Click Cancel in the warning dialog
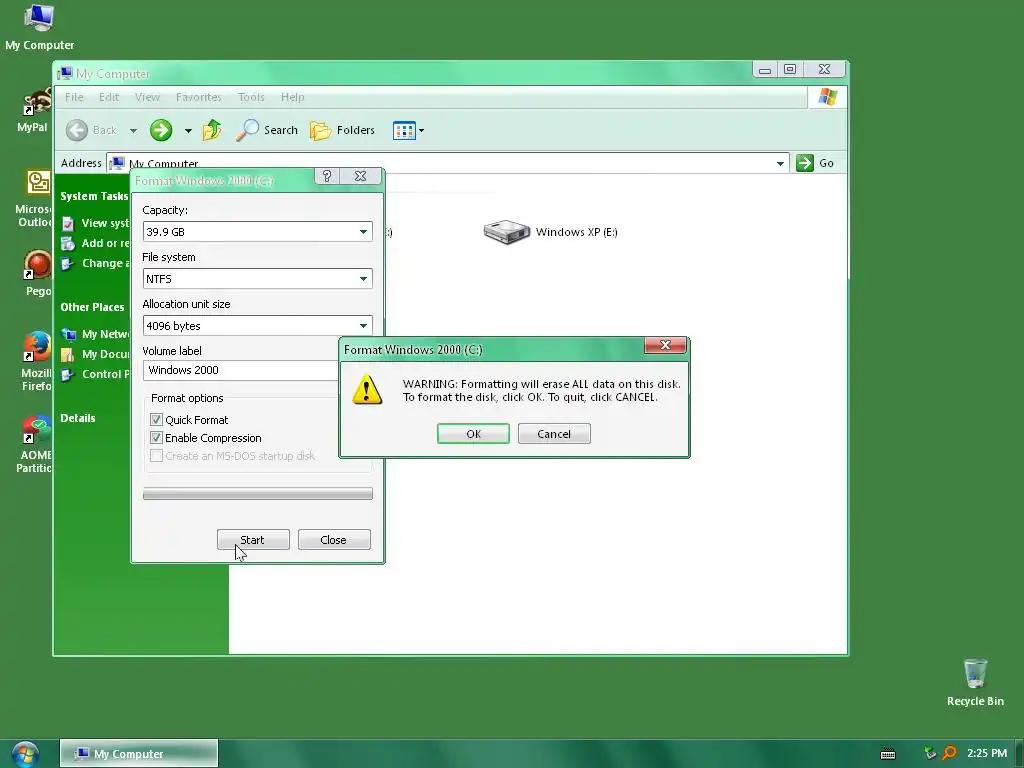Screen dimensions: 1024x768 point(554,434)
